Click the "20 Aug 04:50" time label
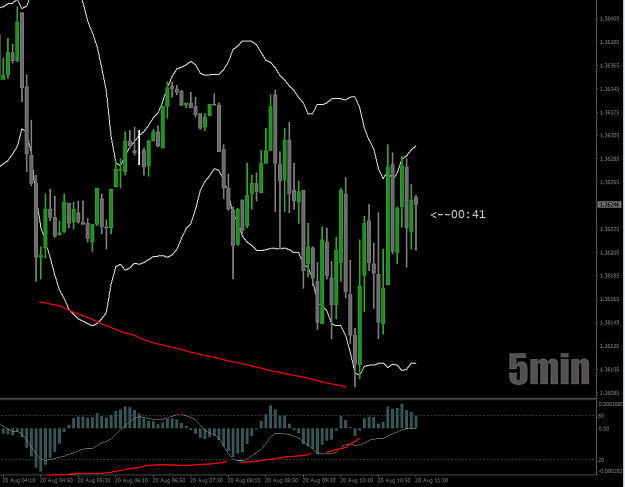The image size is (625, 487). pyautogui.click(x=56, y=481)
